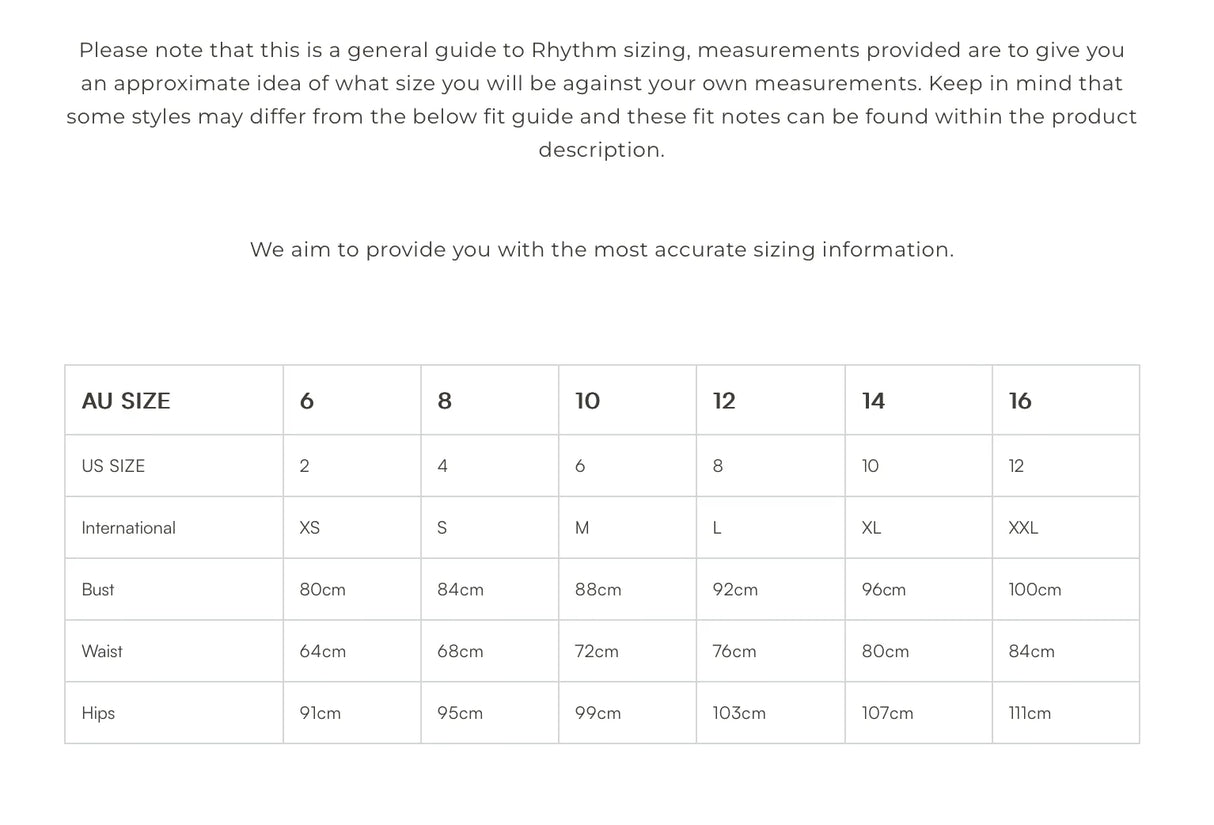Select the XS international size cell
This screenshot has width=1214, height=825.
tap(310, 528)
